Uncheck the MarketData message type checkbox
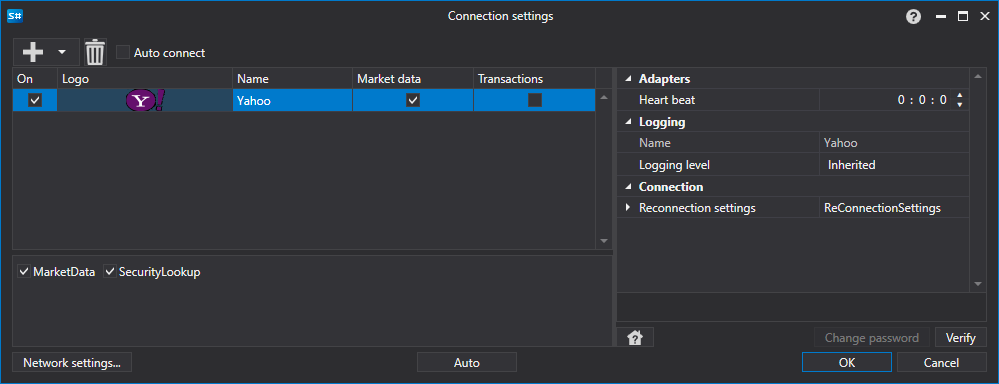 [24, 272]
